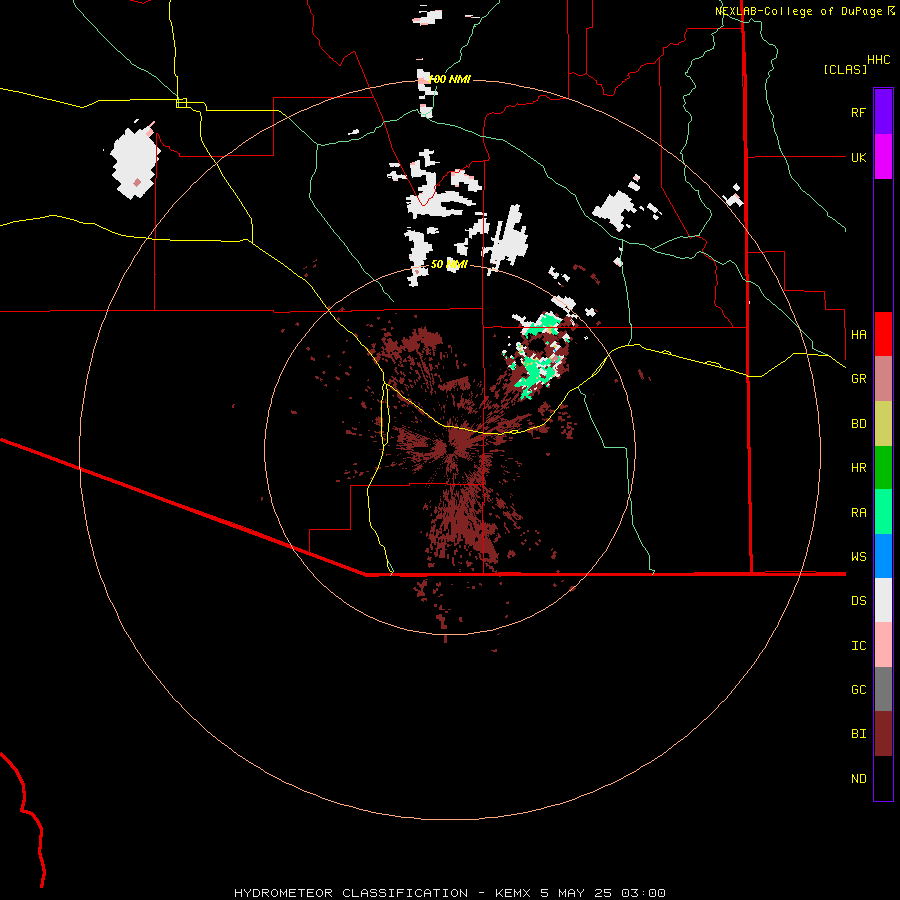Image resolution: width=900 pixels, height=900 pixels.
Task: Select the GR graupel color swatch
Action: coord(883,379)
